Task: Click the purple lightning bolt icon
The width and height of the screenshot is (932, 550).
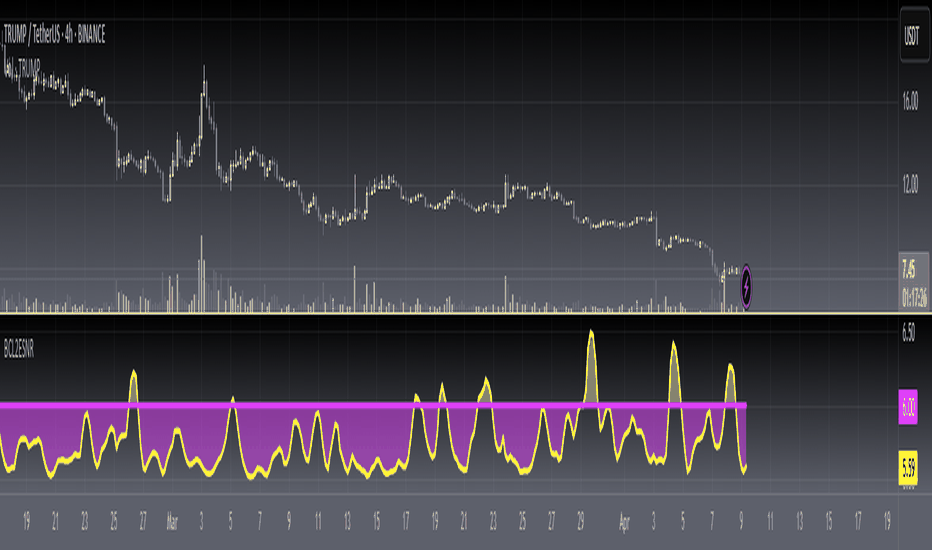Action: (x=746, y=287)
